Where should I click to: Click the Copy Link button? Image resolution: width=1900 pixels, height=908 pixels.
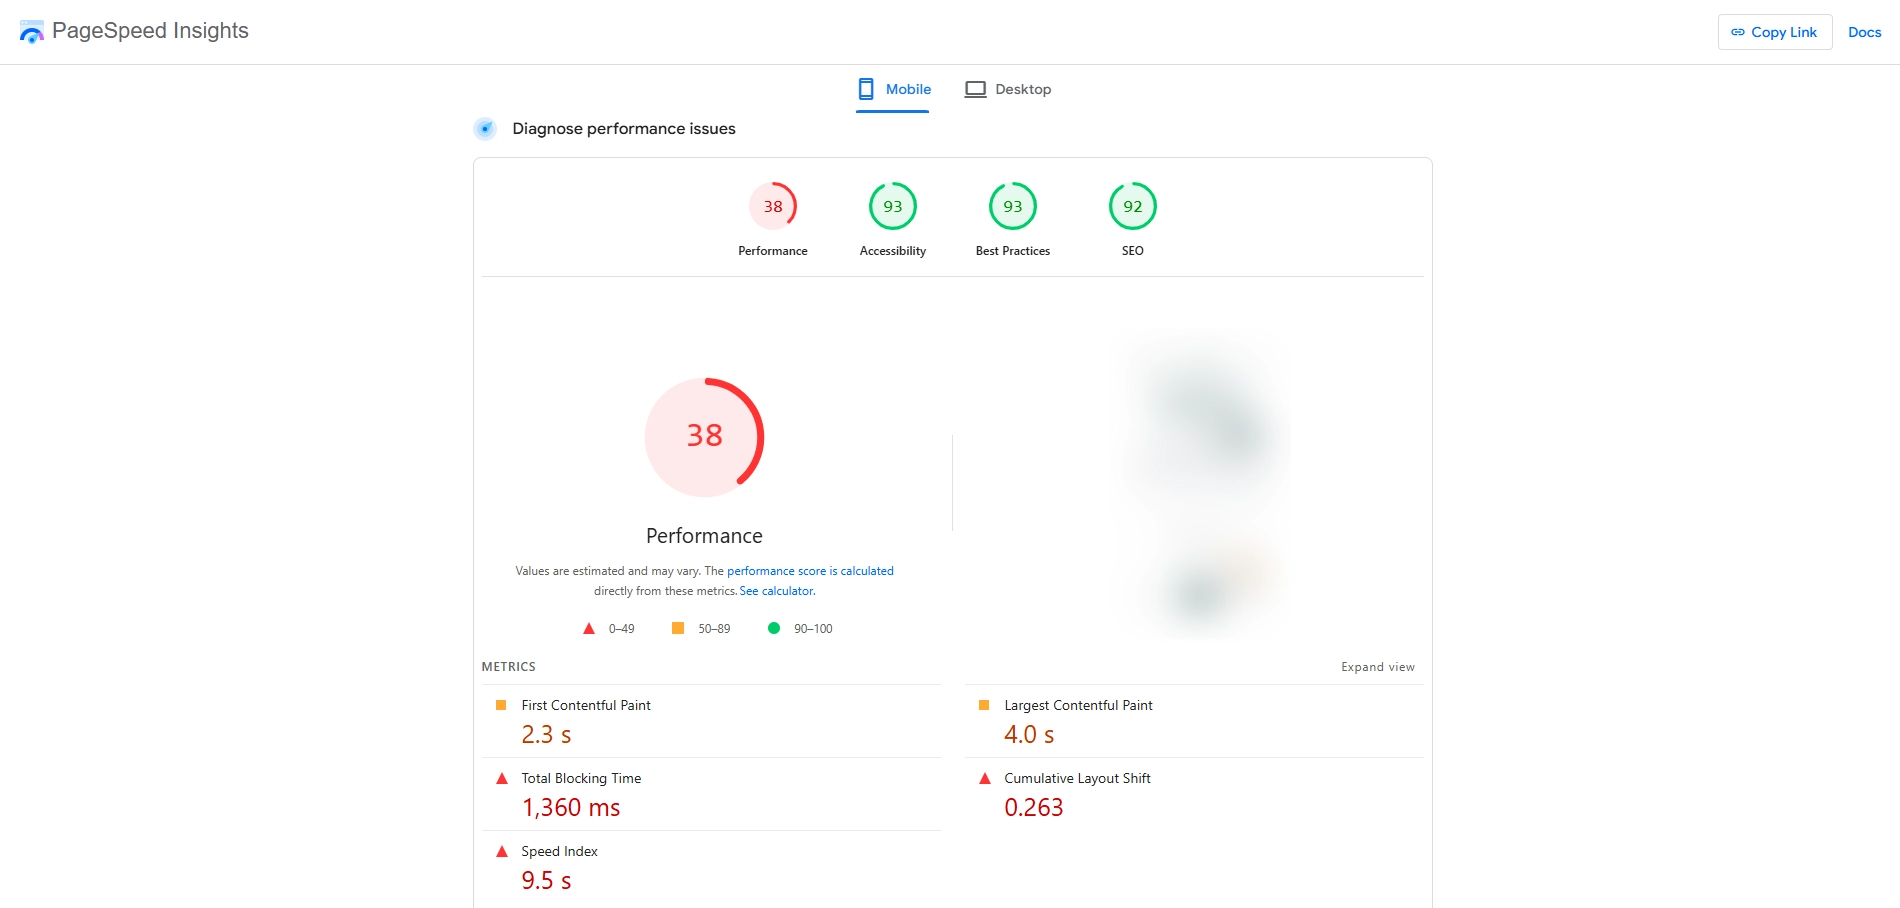pyautogui.click(x=1775, y=32)
